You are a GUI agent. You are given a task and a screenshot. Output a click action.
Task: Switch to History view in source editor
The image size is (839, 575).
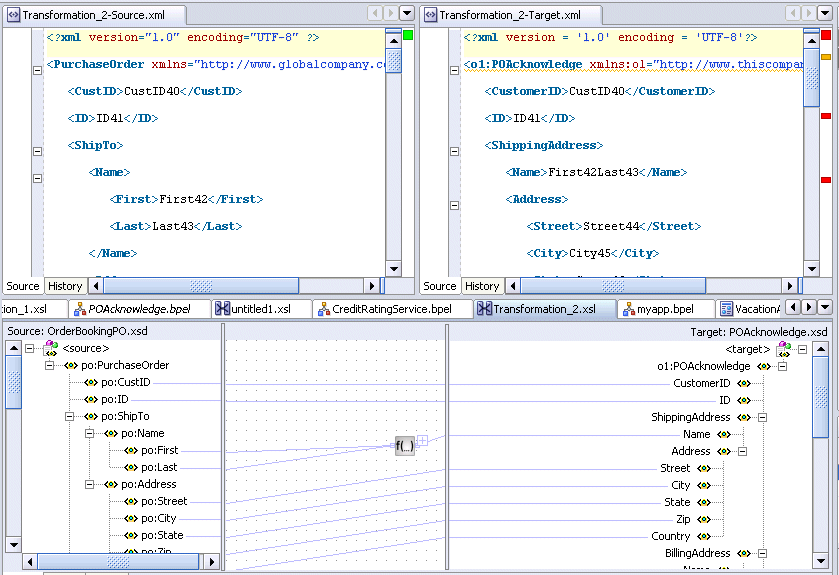click(65, 286)
